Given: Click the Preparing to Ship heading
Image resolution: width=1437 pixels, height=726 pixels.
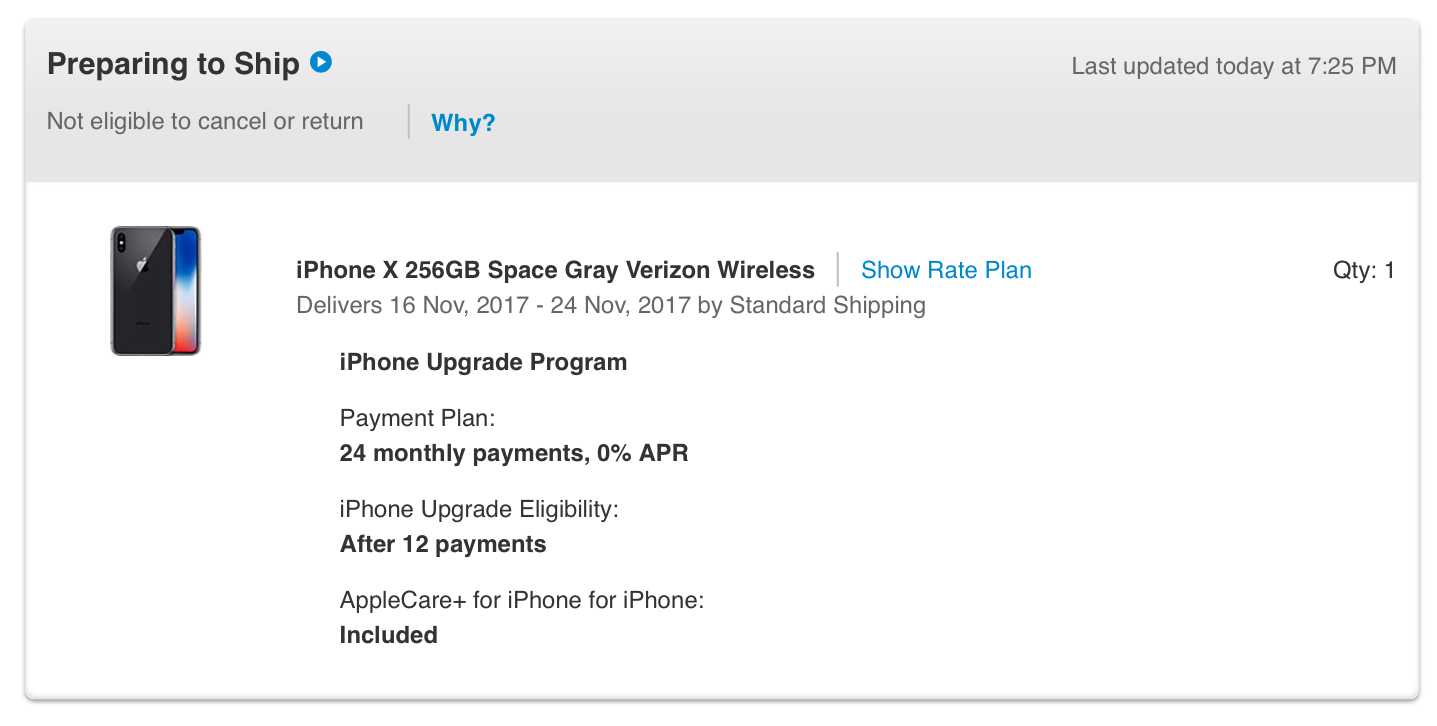Looking at the screenshot, I should pos(173,64).
